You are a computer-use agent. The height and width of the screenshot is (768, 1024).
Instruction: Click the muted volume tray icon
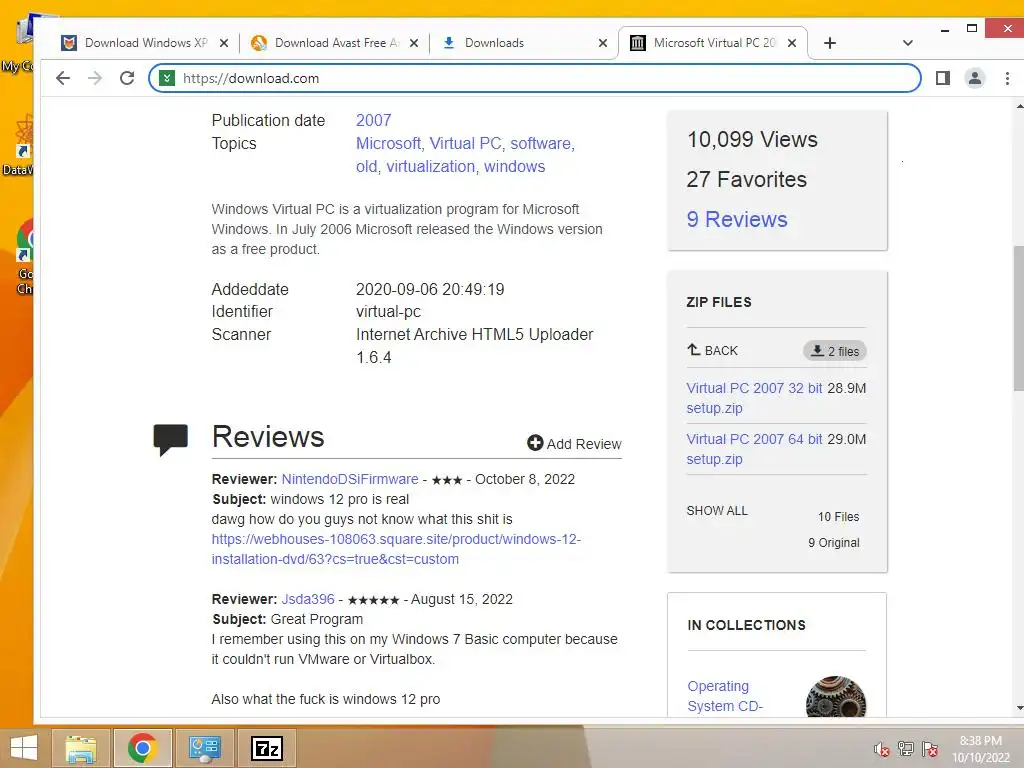tap(881, 749)
